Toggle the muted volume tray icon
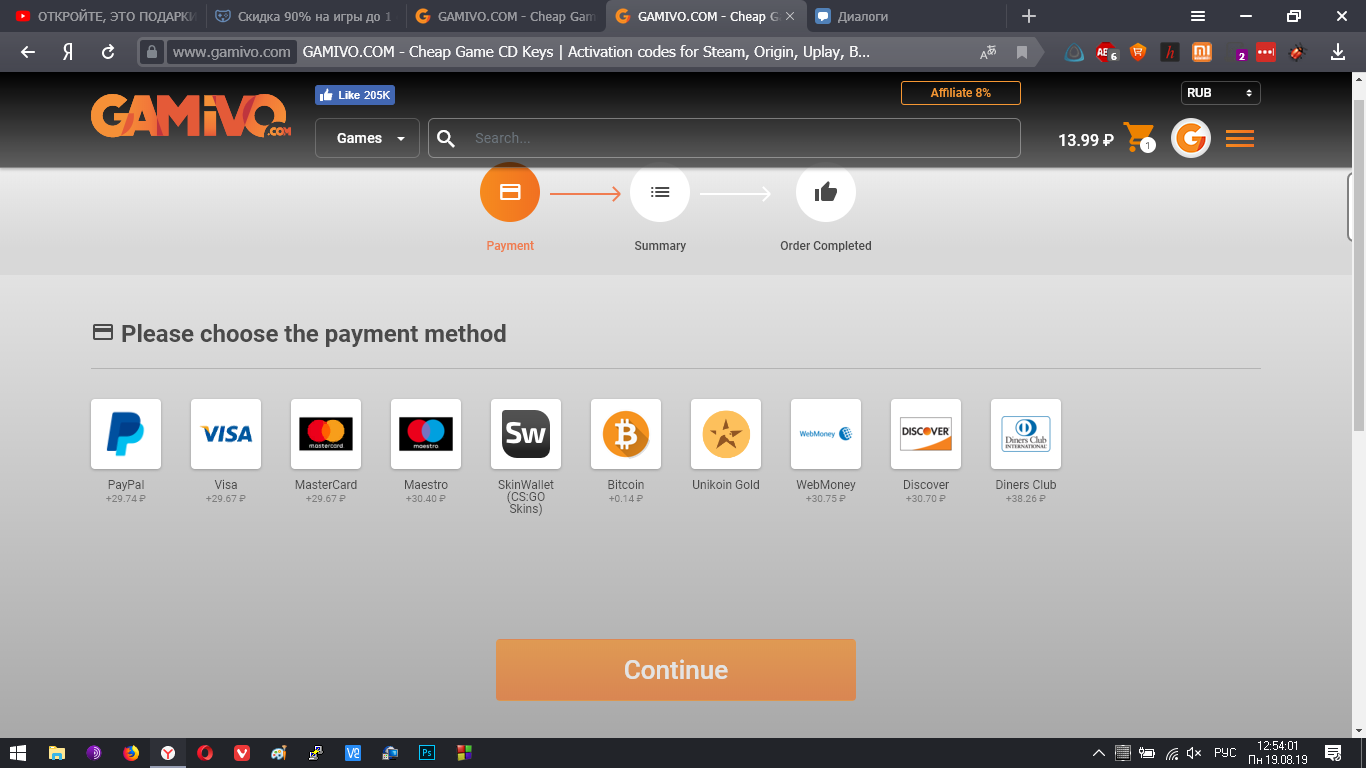1366x768 pixels. [x=1194, y=753]
